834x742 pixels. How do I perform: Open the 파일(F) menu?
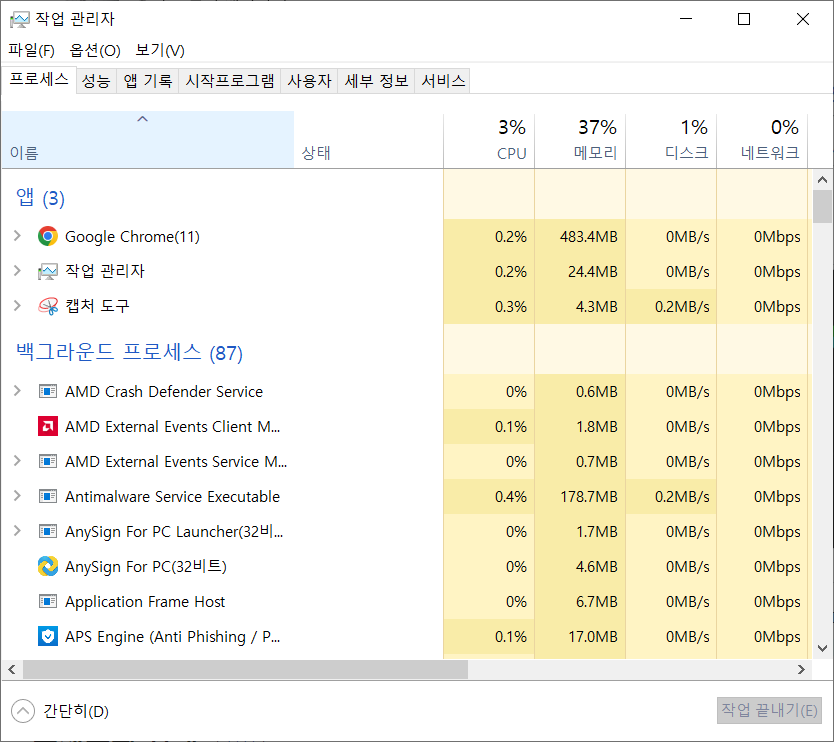pos(31,51)
